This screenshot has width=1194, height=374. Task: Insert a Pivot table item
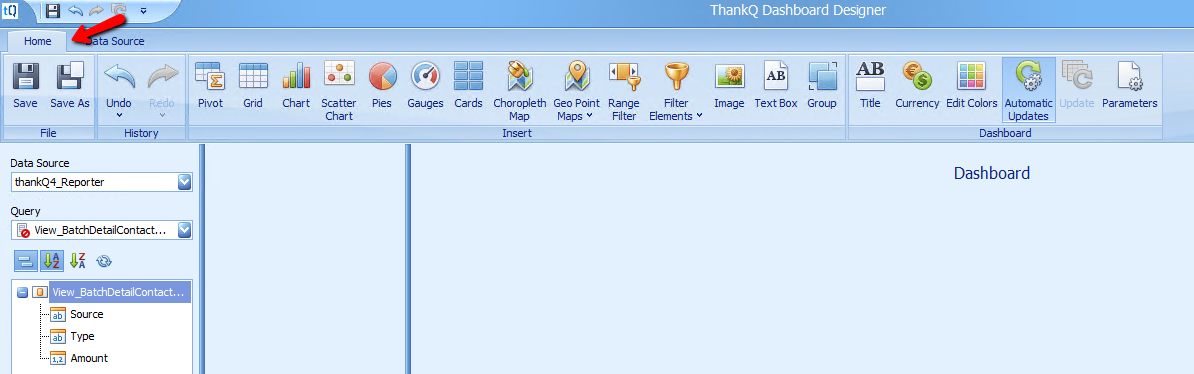(x=209, y=85)
